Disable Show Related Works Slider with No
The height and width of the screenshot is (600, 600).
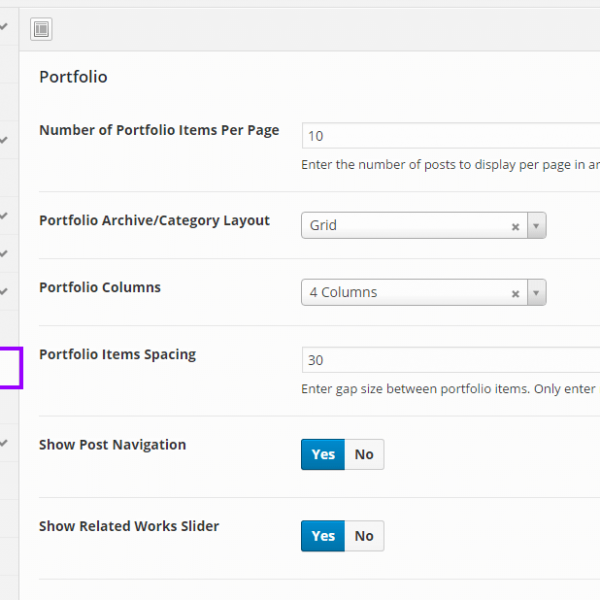coord(364,536)
